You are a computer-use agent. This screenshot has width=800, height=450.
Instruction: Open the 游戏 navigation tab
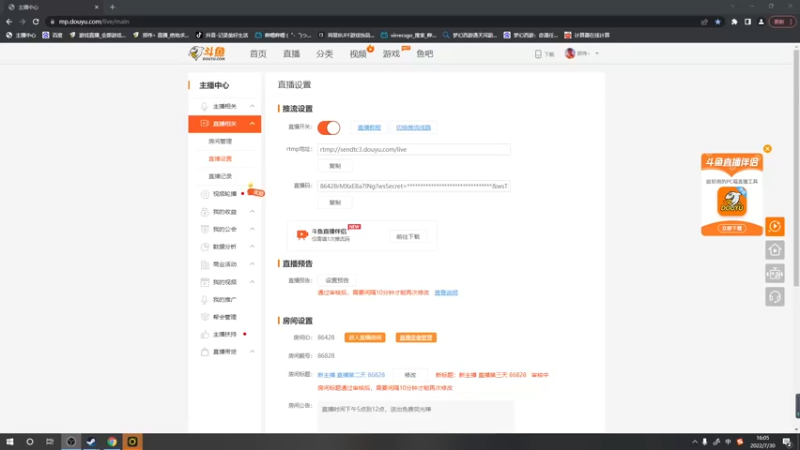(x=391, y=54)
